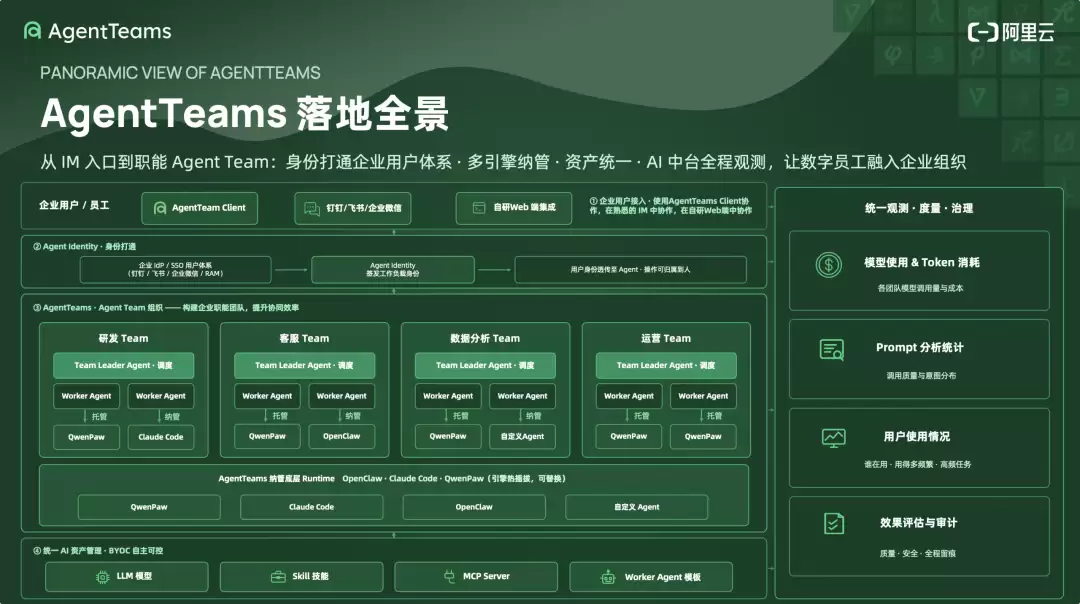The image size is (1080, 604).
Task: Click OpenClaw box in 客服 Team
Action: 342,436
